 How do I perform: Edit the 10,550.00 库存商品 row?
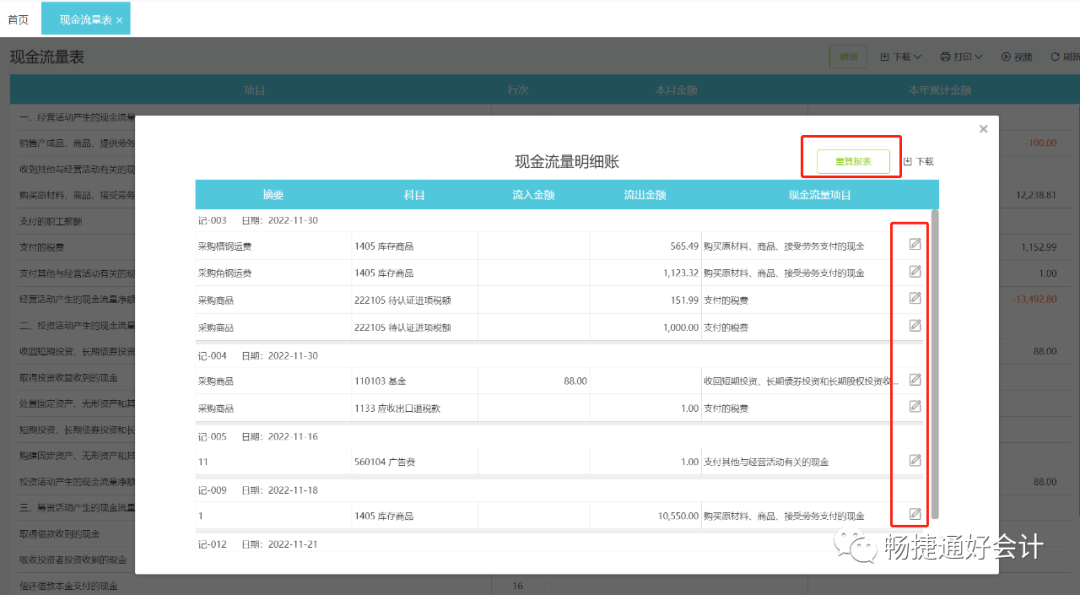[x=915, y=514]
